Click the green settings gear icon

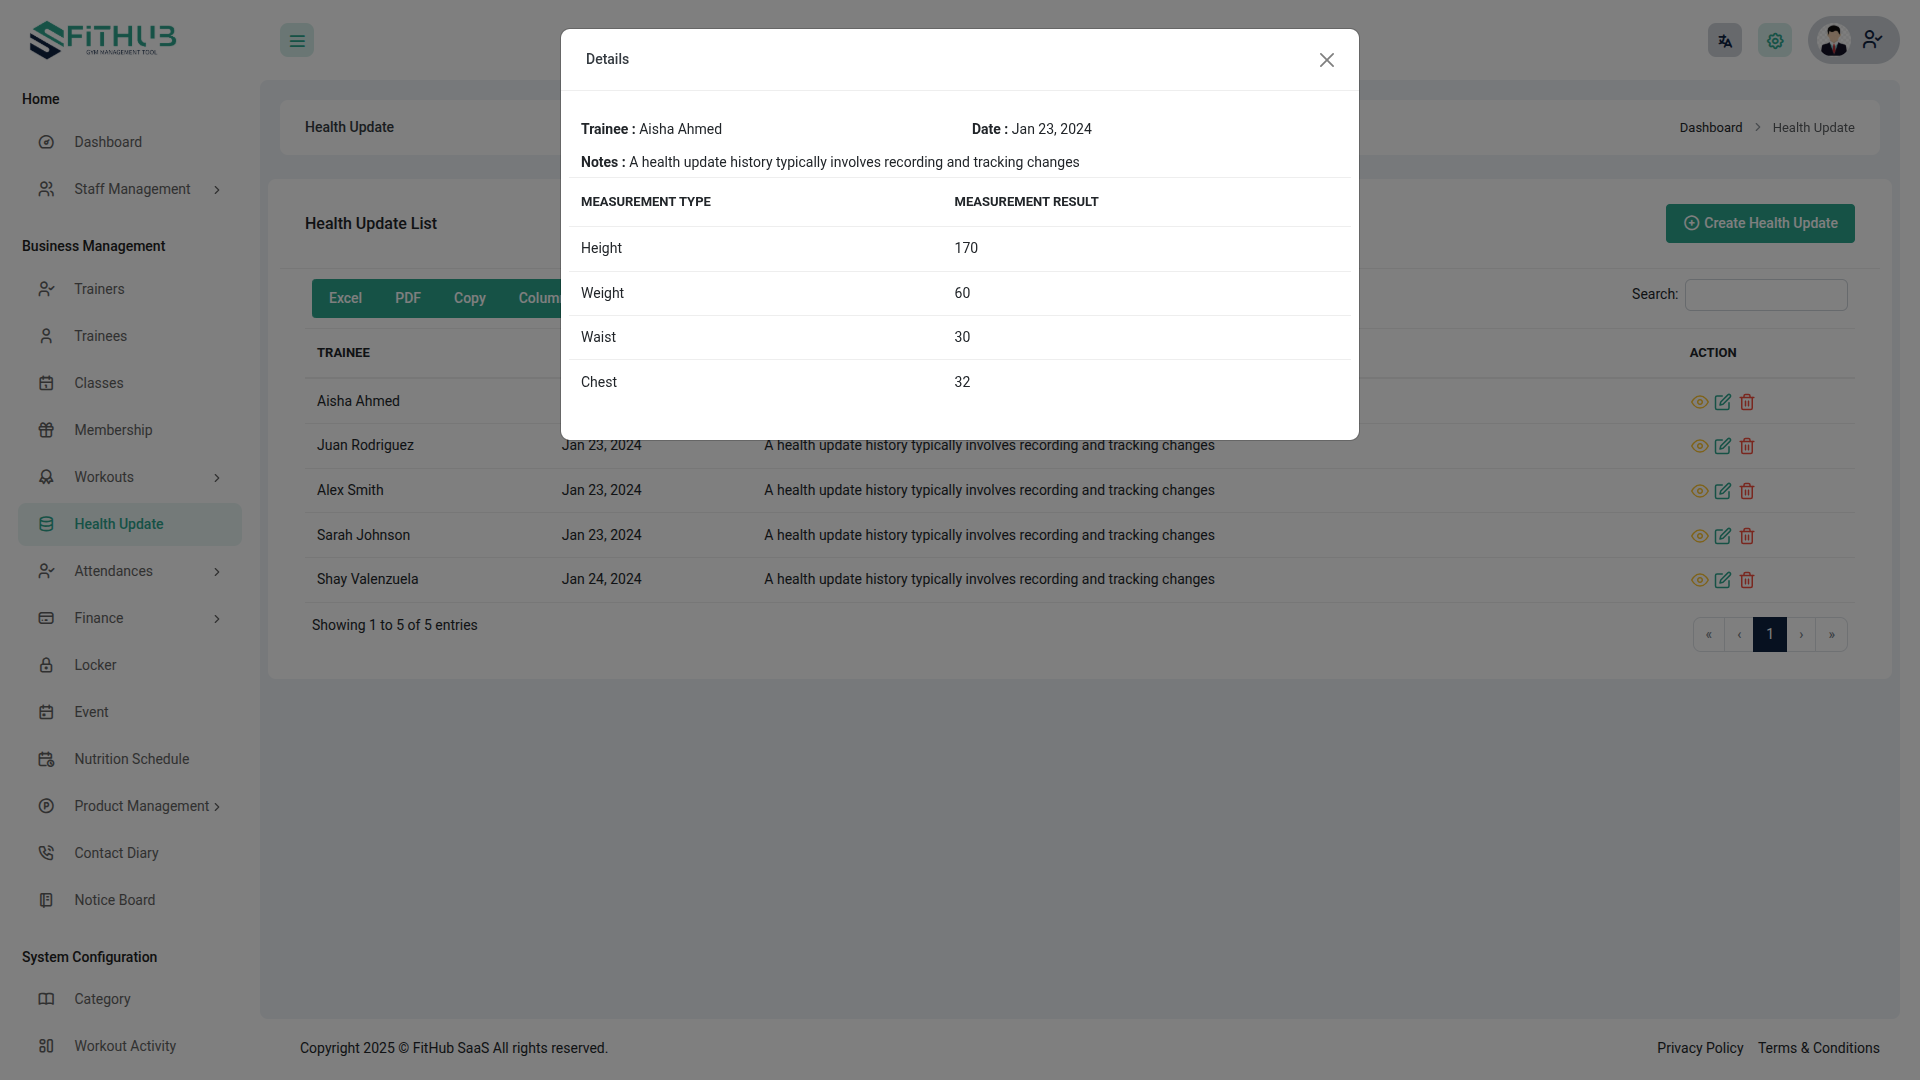(x=1775, y=41)
